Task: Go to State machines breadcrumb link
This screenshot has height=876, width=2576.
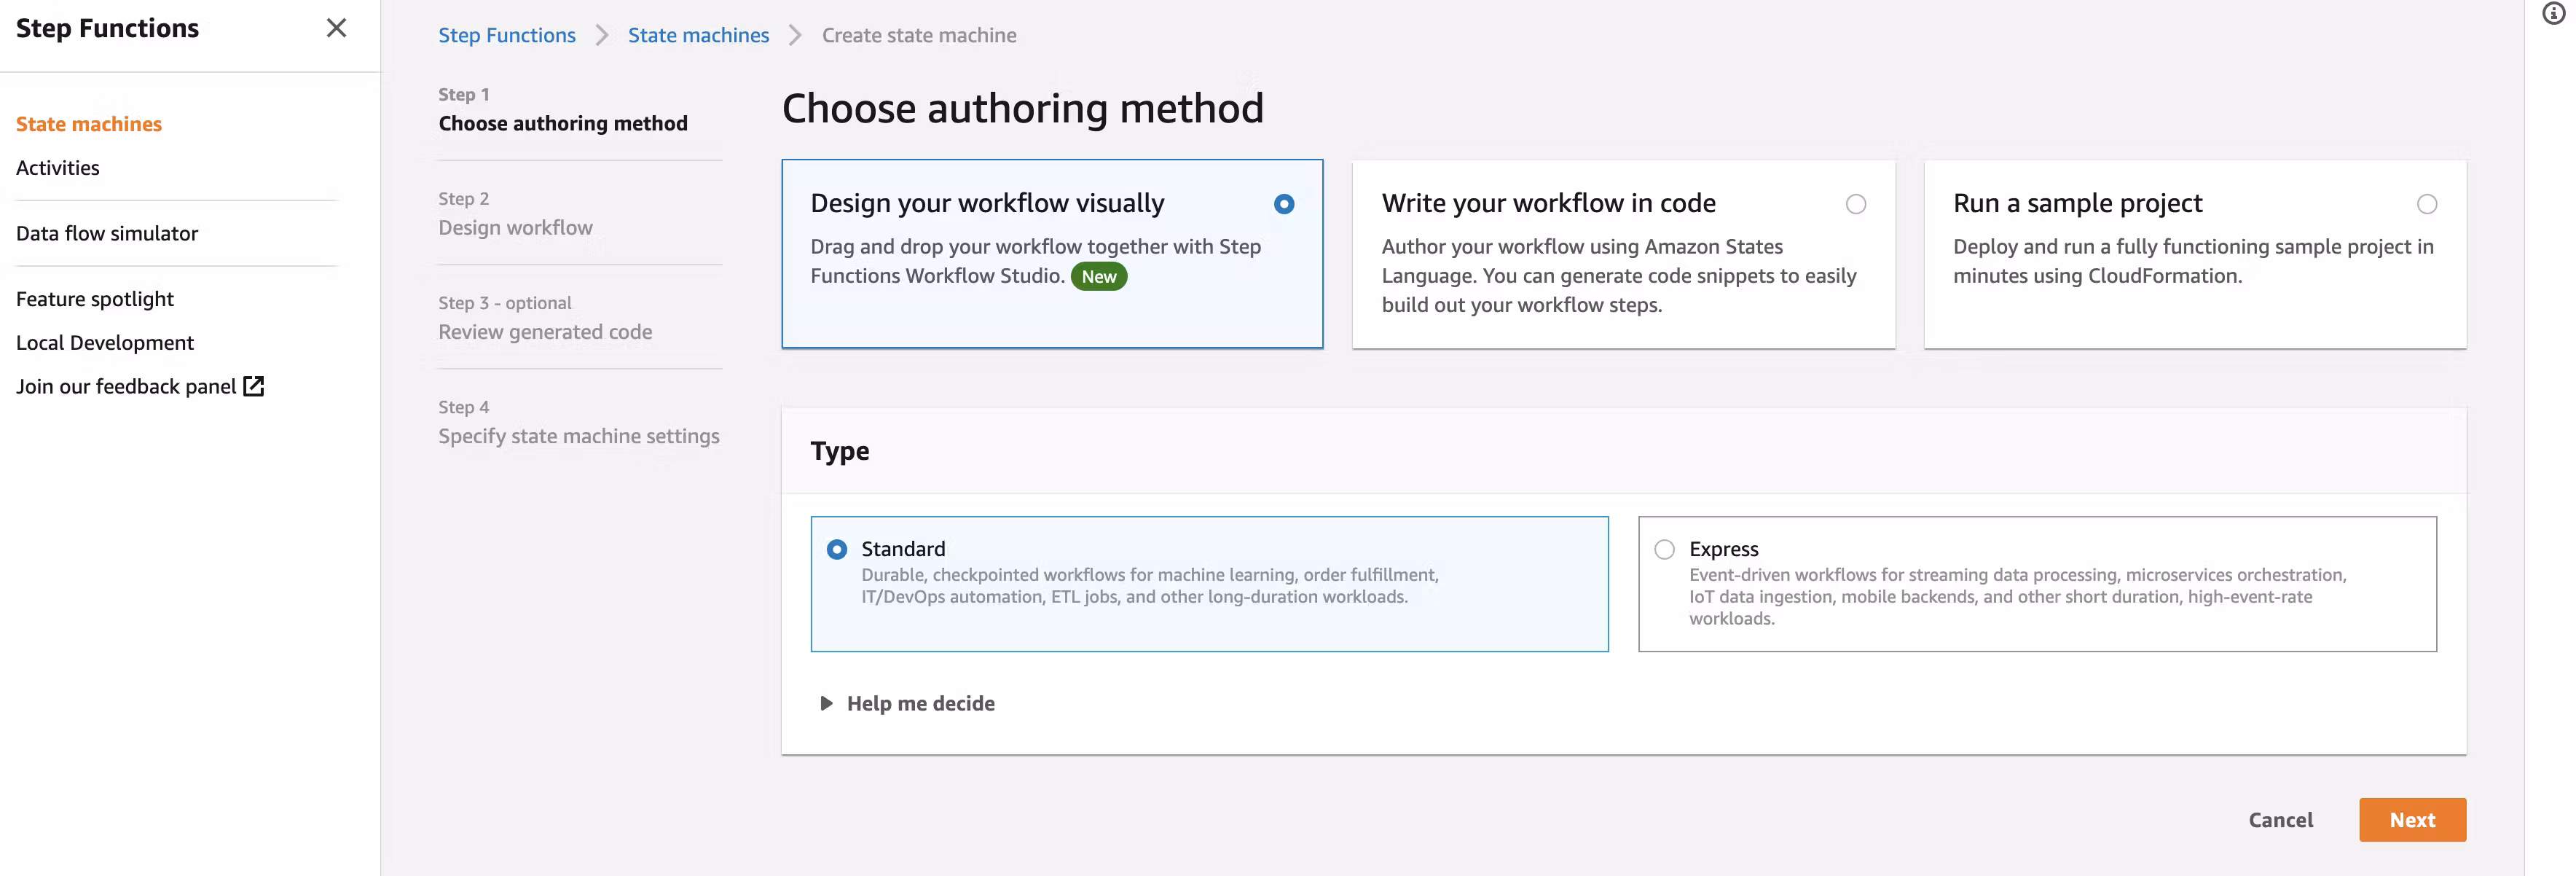Action: click(x=698, y=36)
